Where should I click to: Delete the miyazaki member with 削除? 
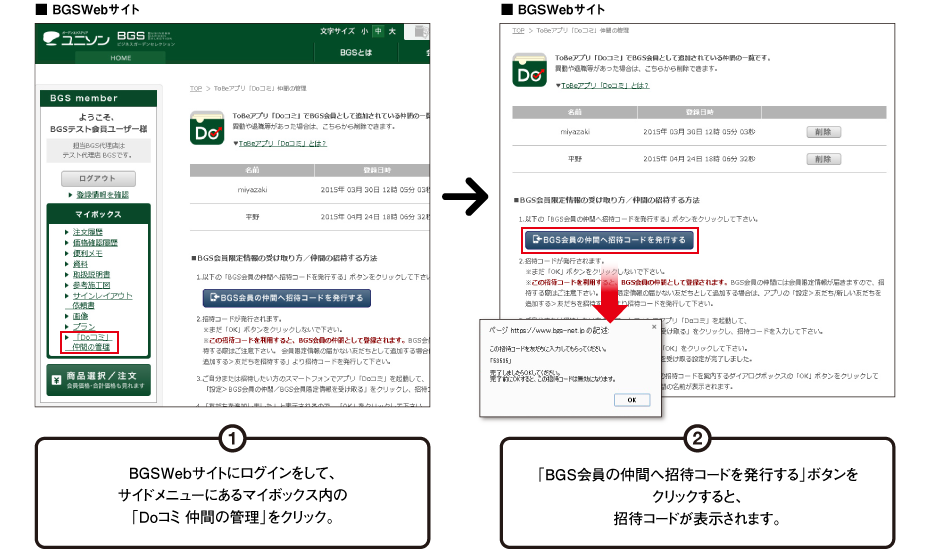(823, 132)
